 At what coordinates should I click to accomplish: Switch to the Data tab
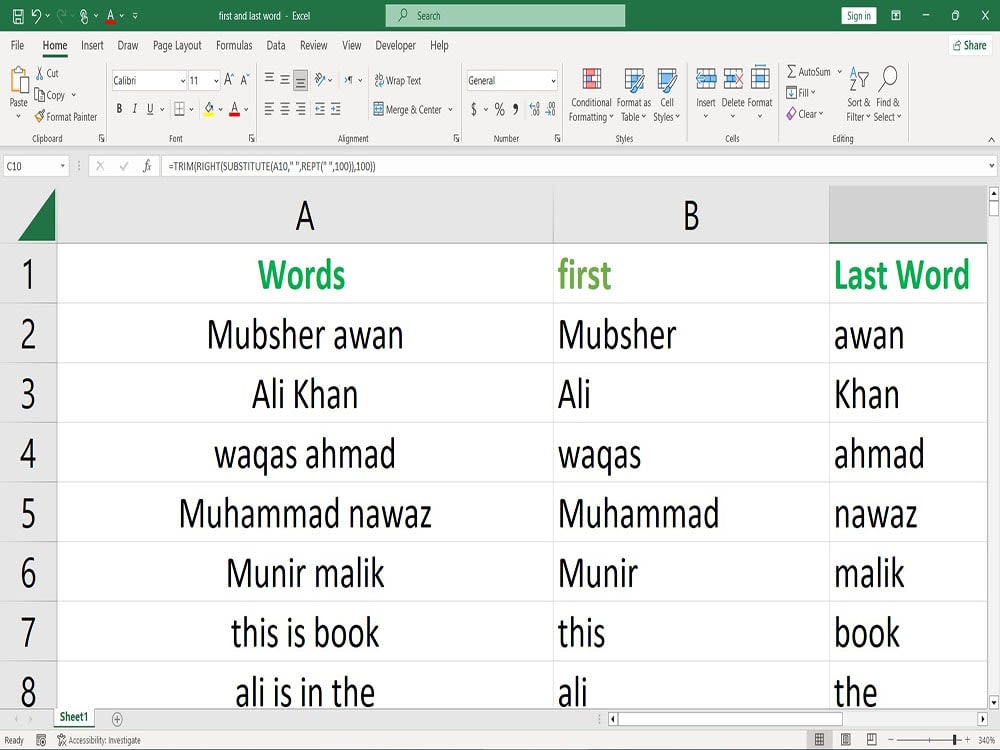click(276, 45)
